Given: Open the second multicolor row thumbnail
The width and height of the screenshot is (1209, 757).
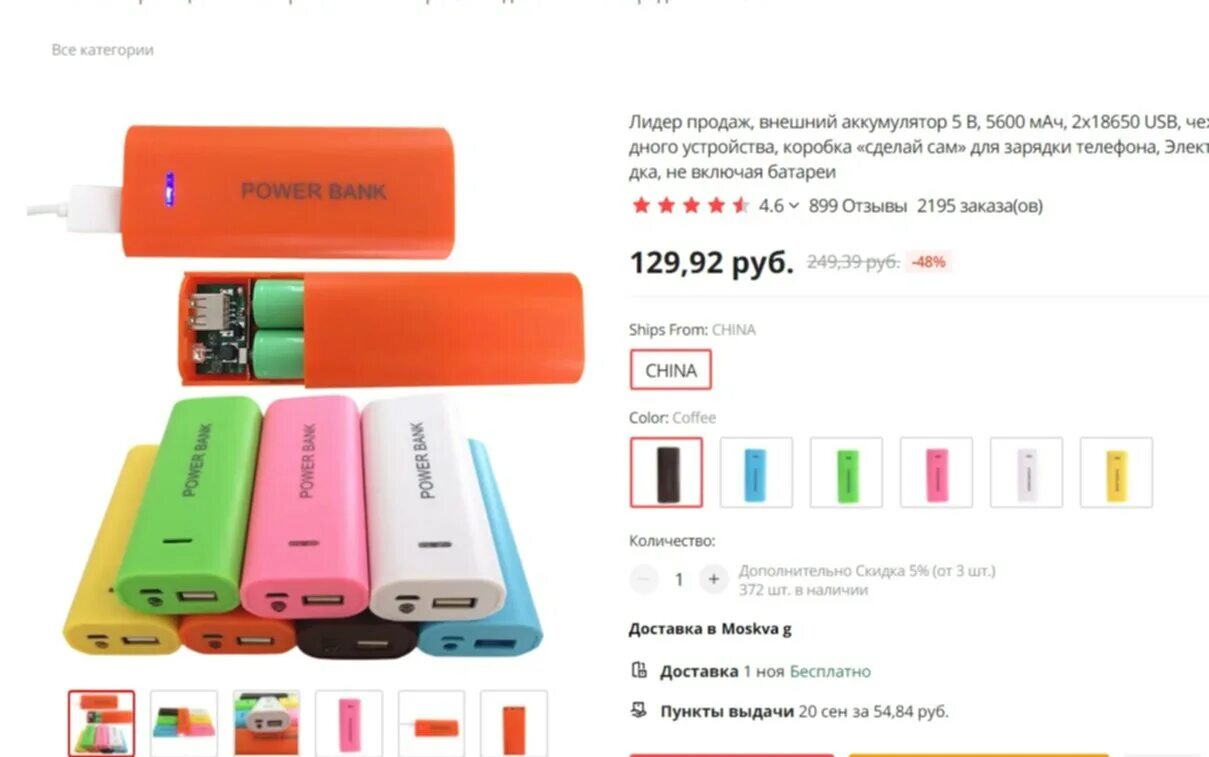Looking at the screenshot, I should click(x=184, y=723).
